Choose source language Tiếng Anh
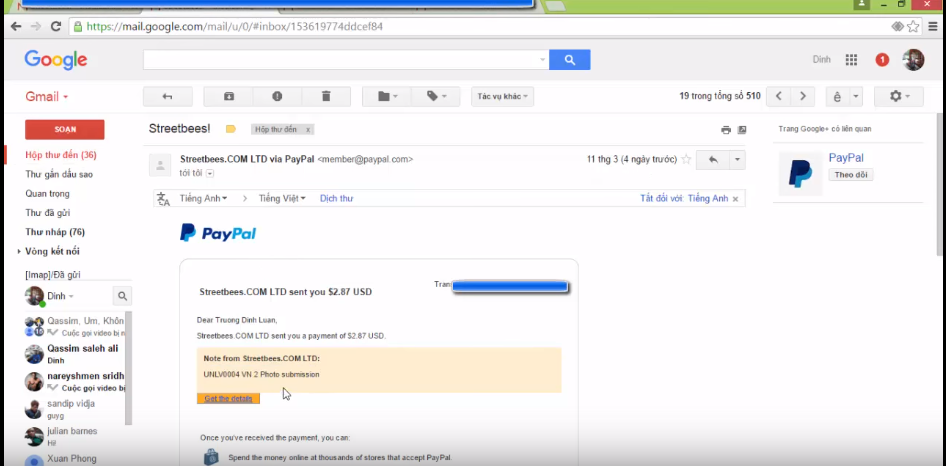 coord(203,198)
